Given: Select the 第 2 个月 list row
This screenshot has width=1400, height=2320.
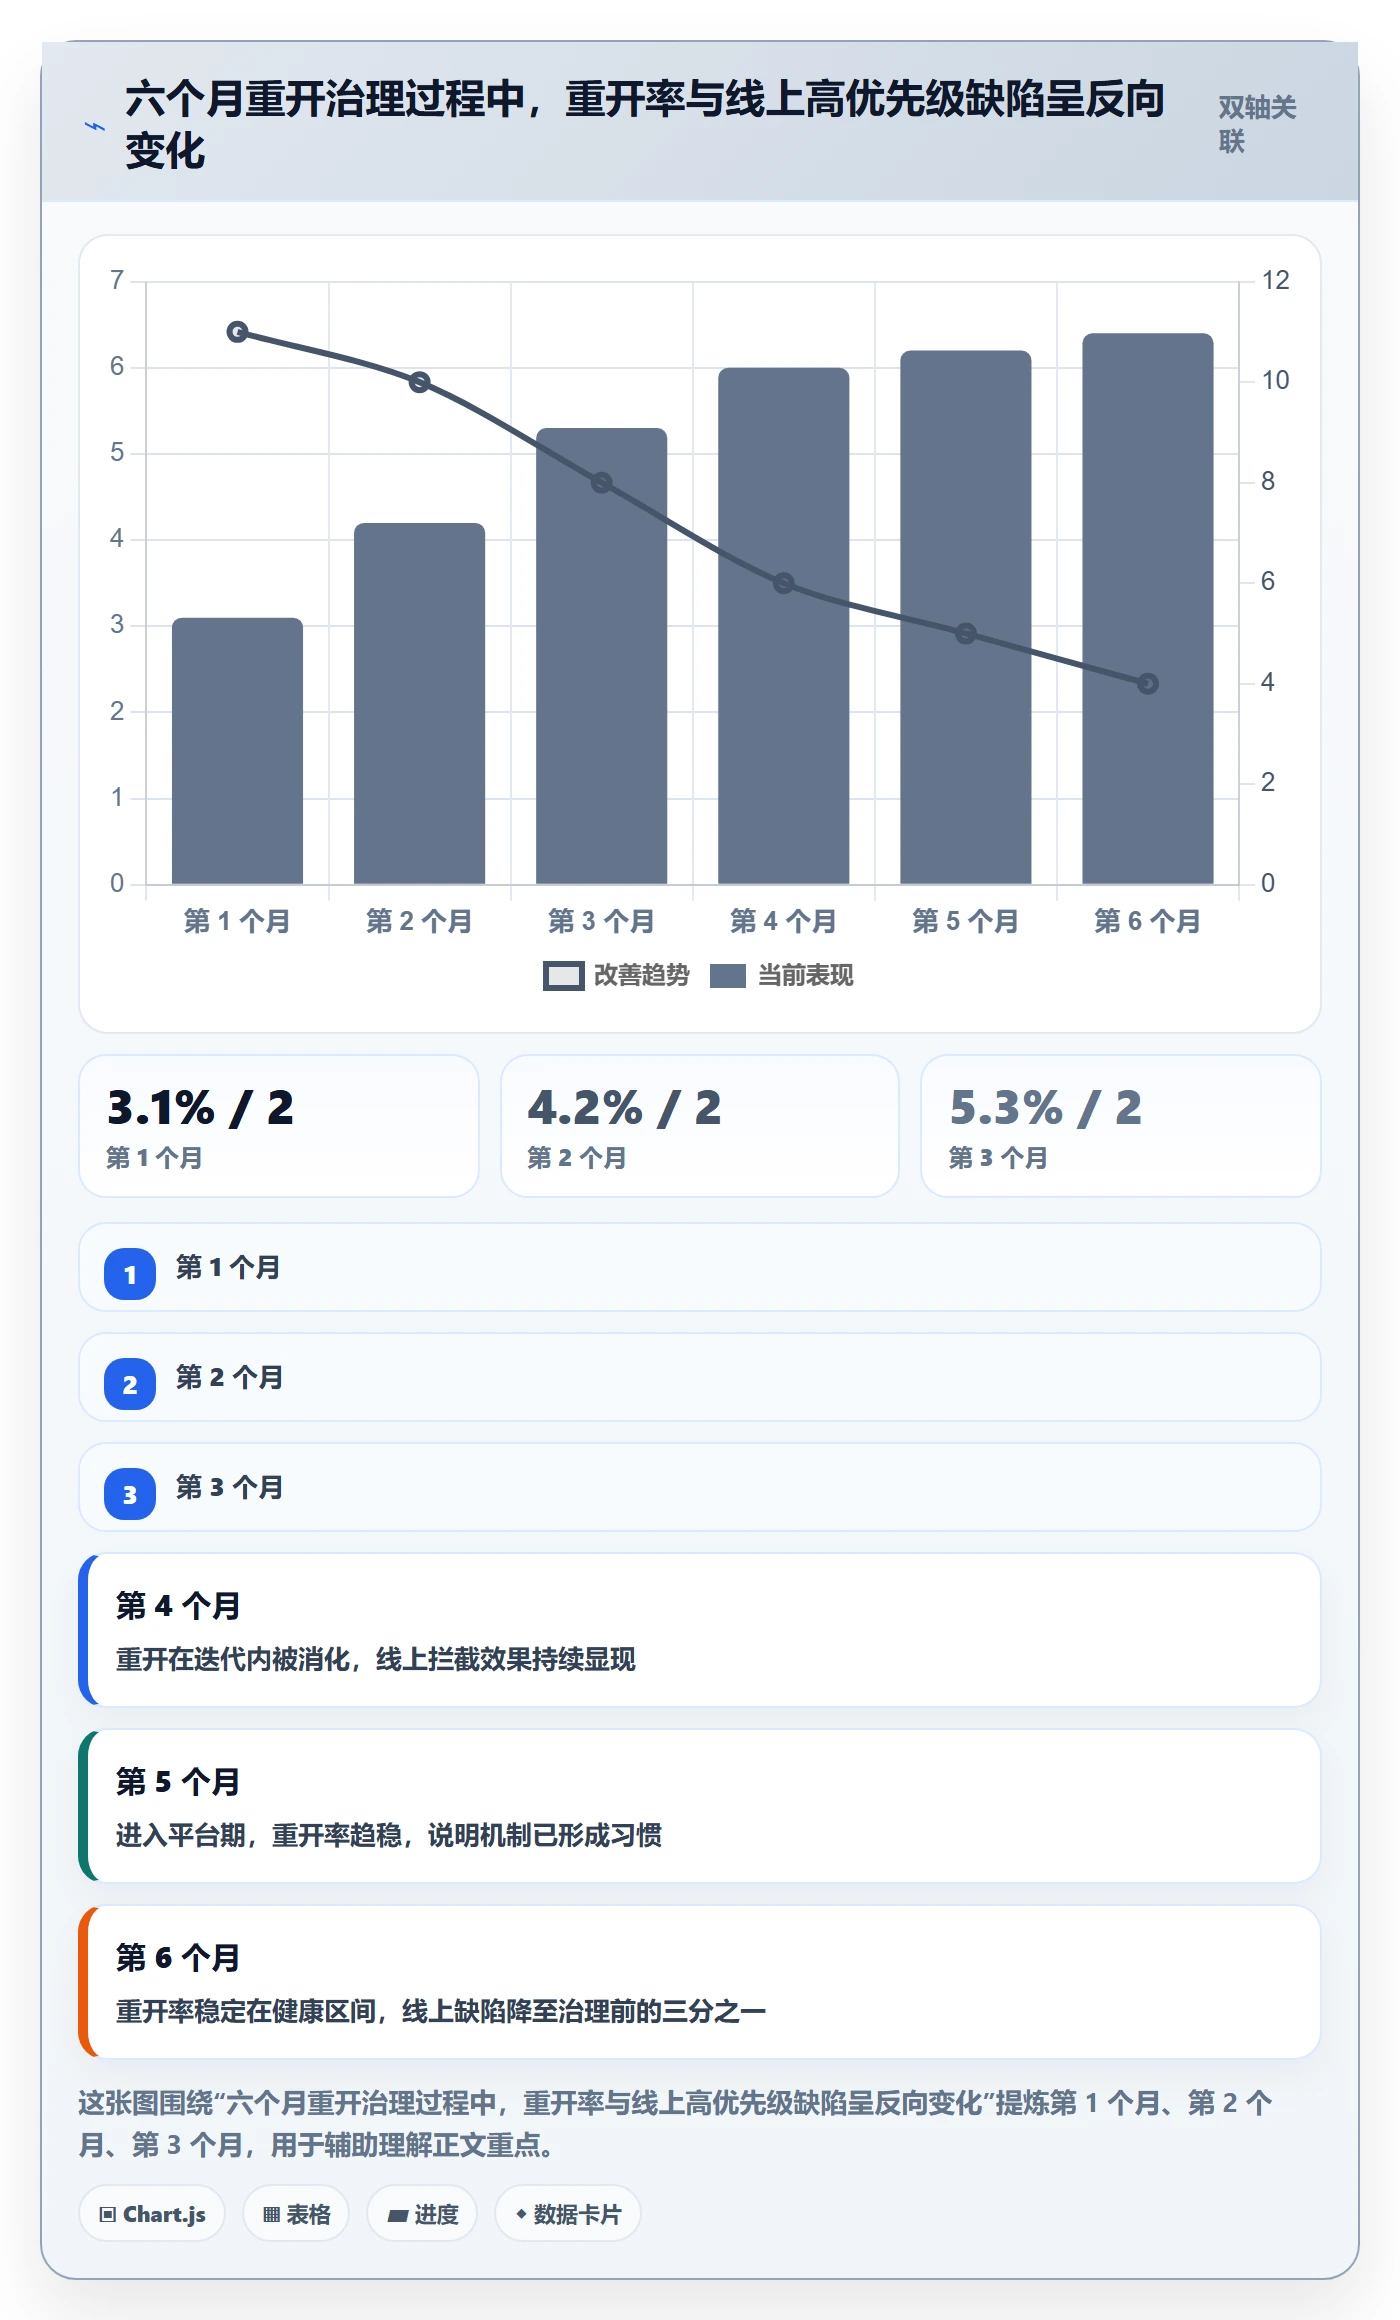Looking at the screenshot, I should click(700, 1377).
